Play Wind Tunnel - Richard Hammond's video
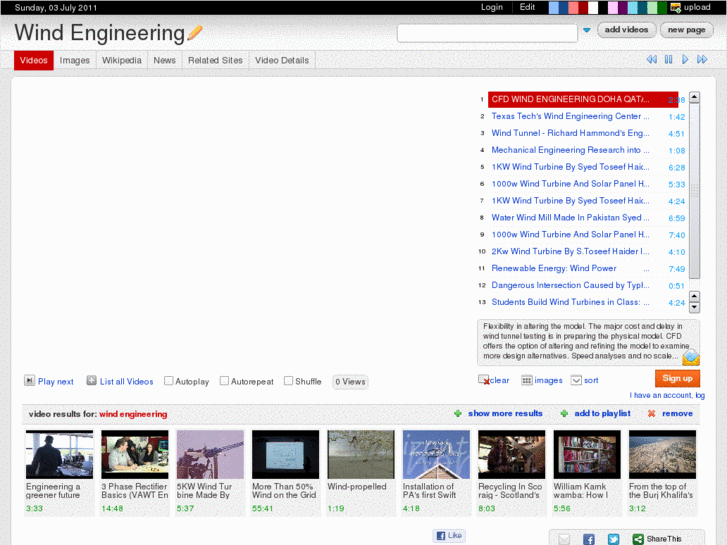The height and width of the screenshot is (545, 727). coord(570,133)
